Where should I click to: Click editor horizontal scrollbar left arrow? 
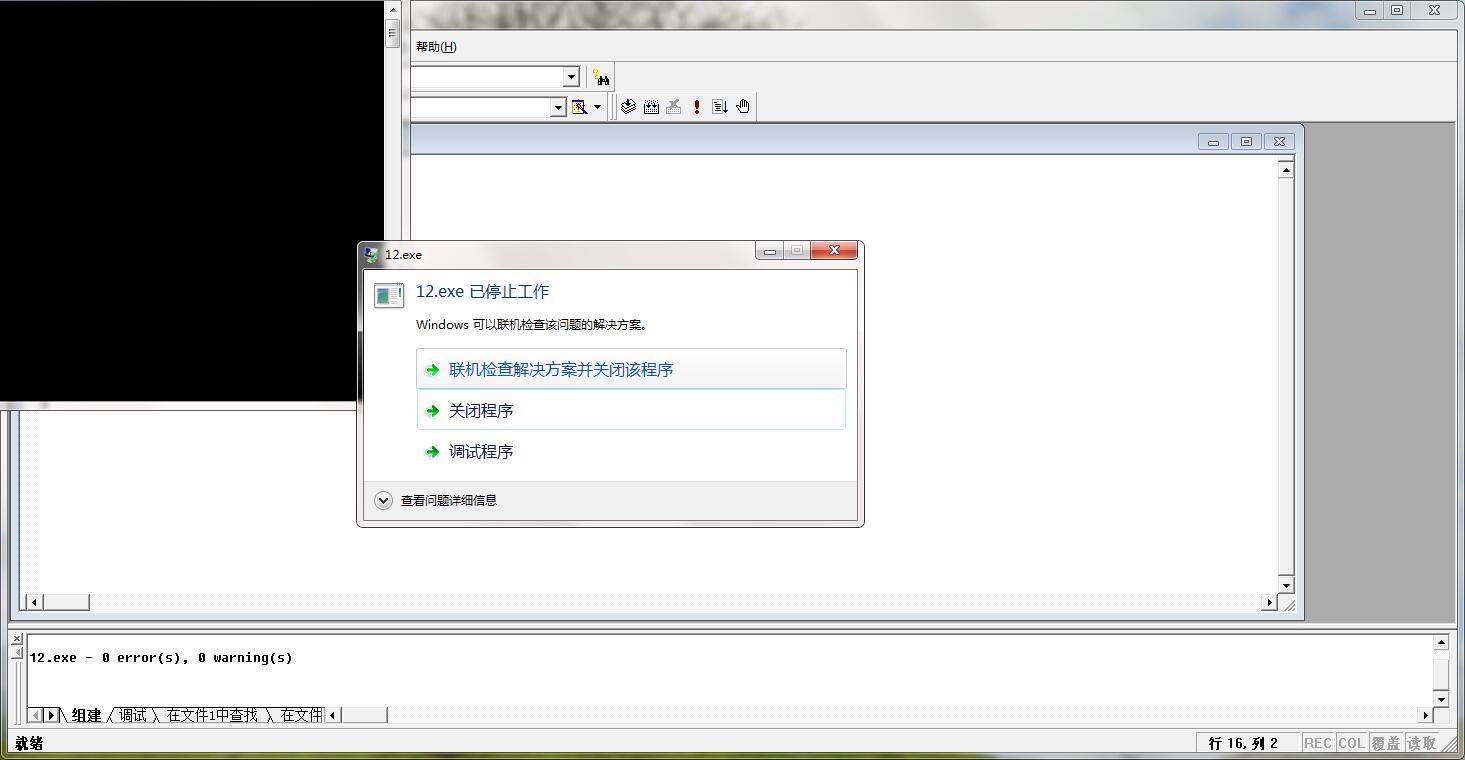(x=33, y=602)
